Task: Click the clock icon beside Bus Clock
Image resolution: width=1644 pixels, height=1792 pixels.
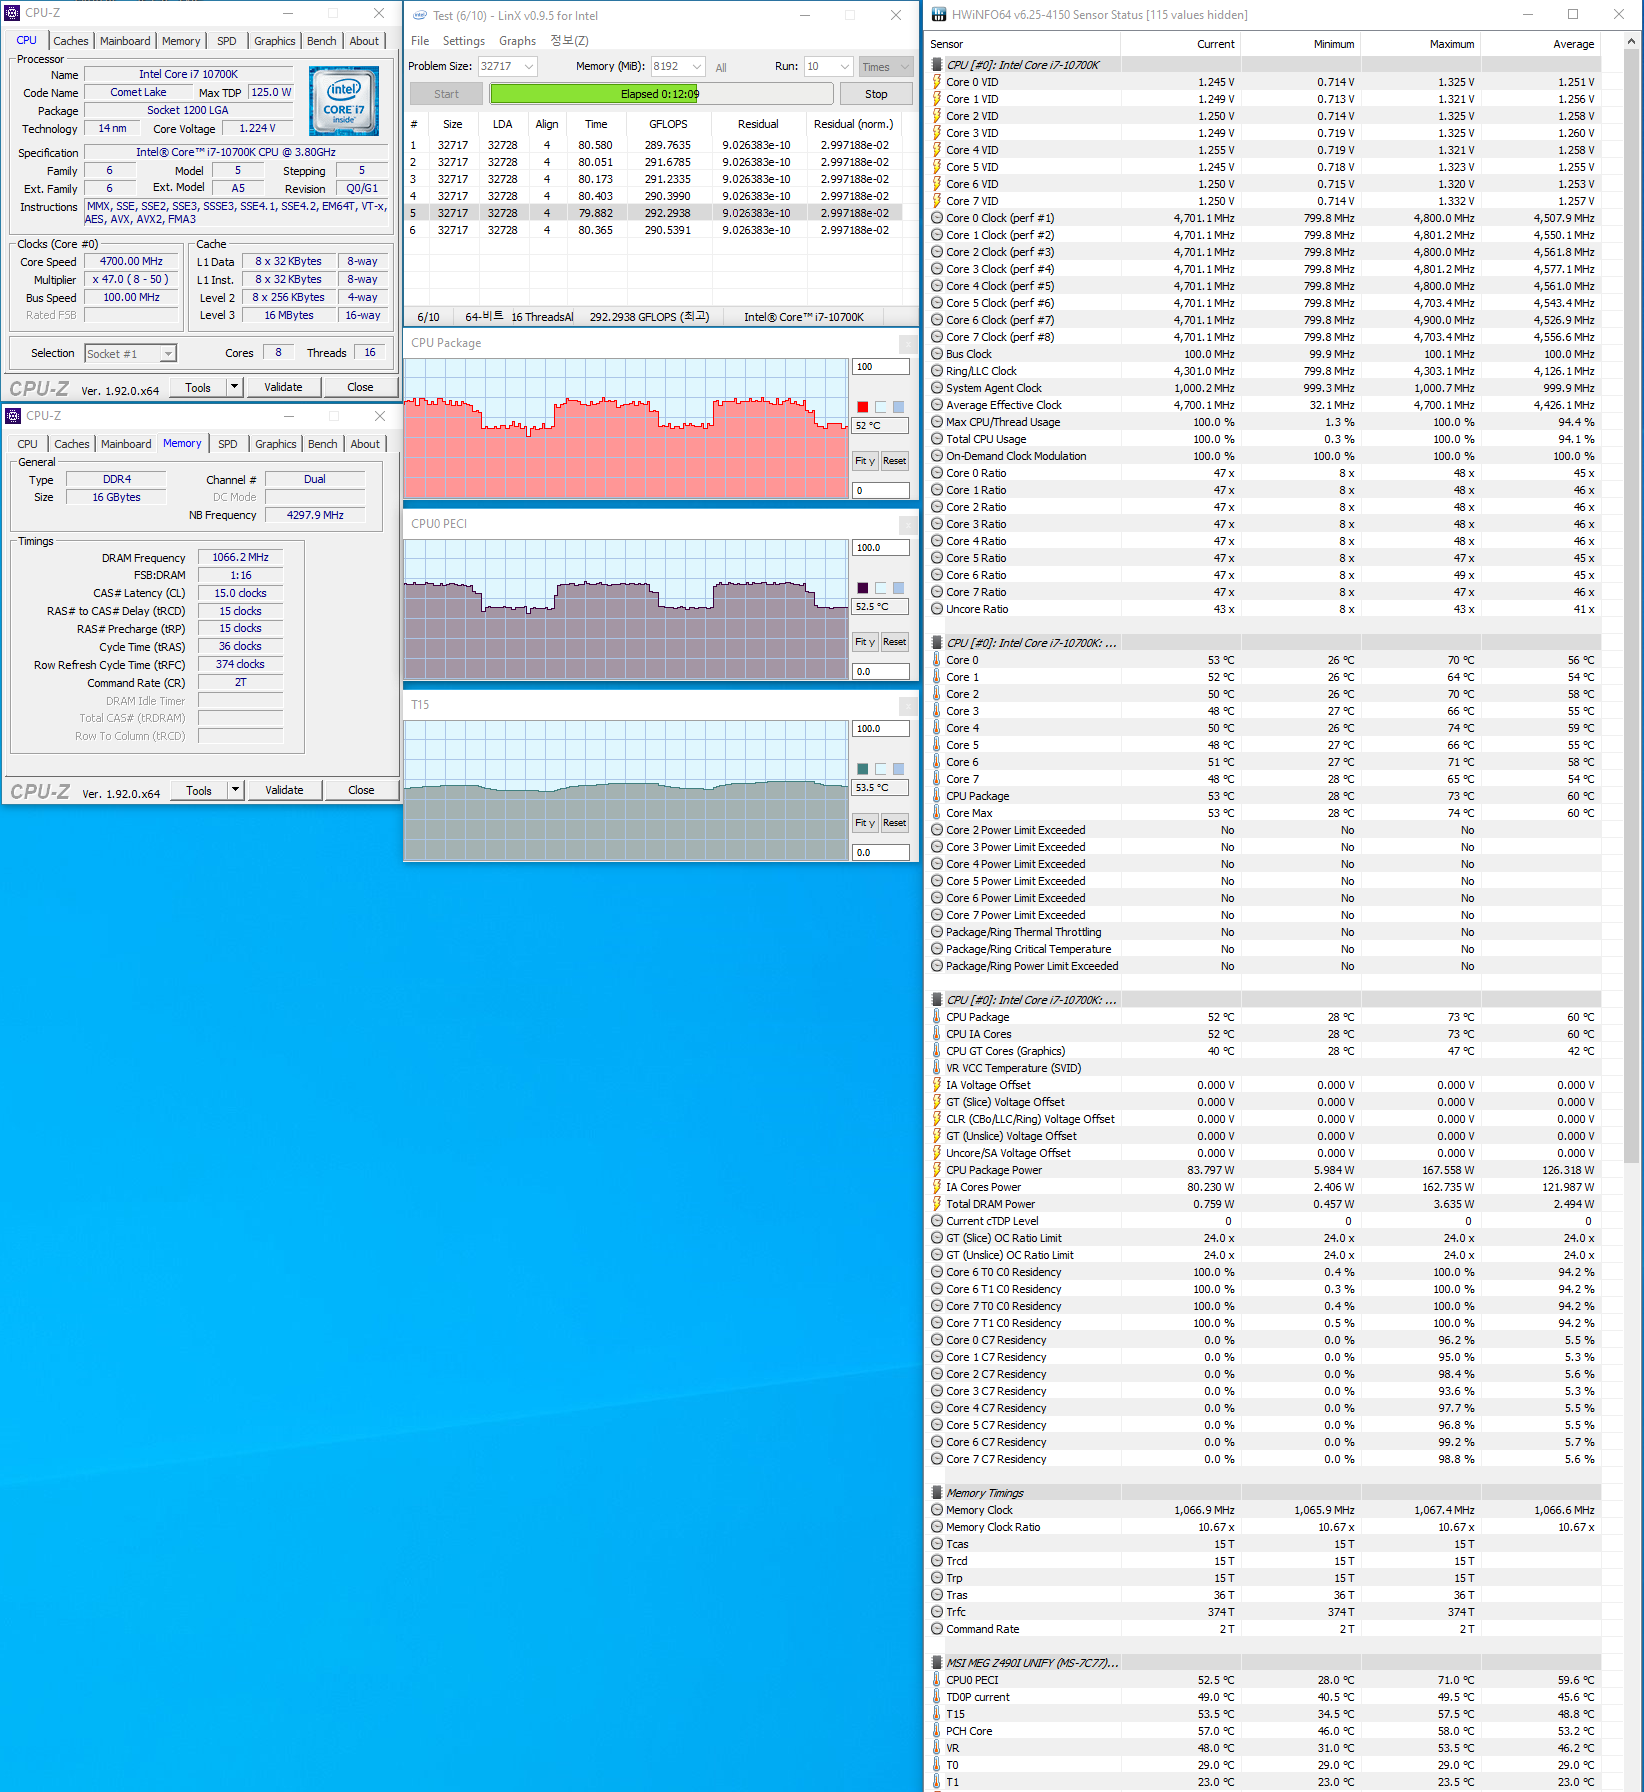Action: tap(937, 354)
